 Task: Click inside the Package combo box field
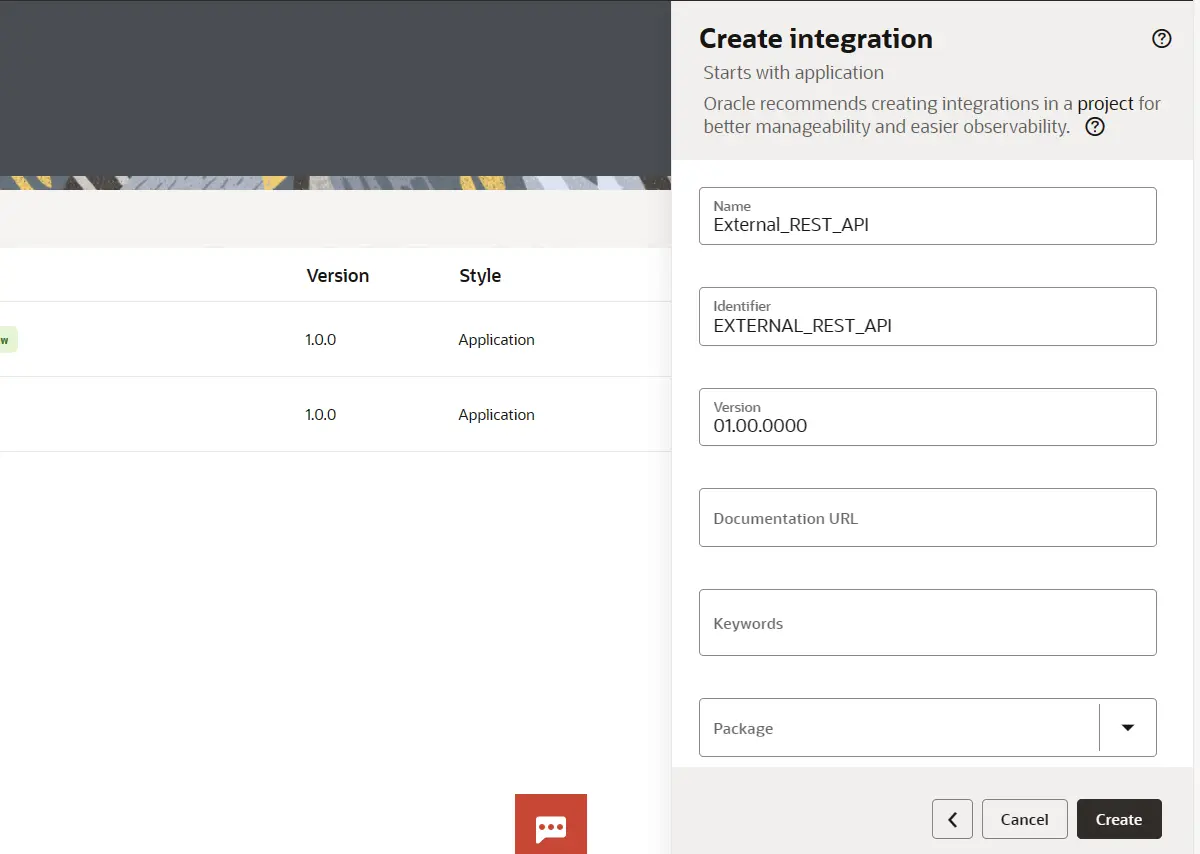[898, 728]
